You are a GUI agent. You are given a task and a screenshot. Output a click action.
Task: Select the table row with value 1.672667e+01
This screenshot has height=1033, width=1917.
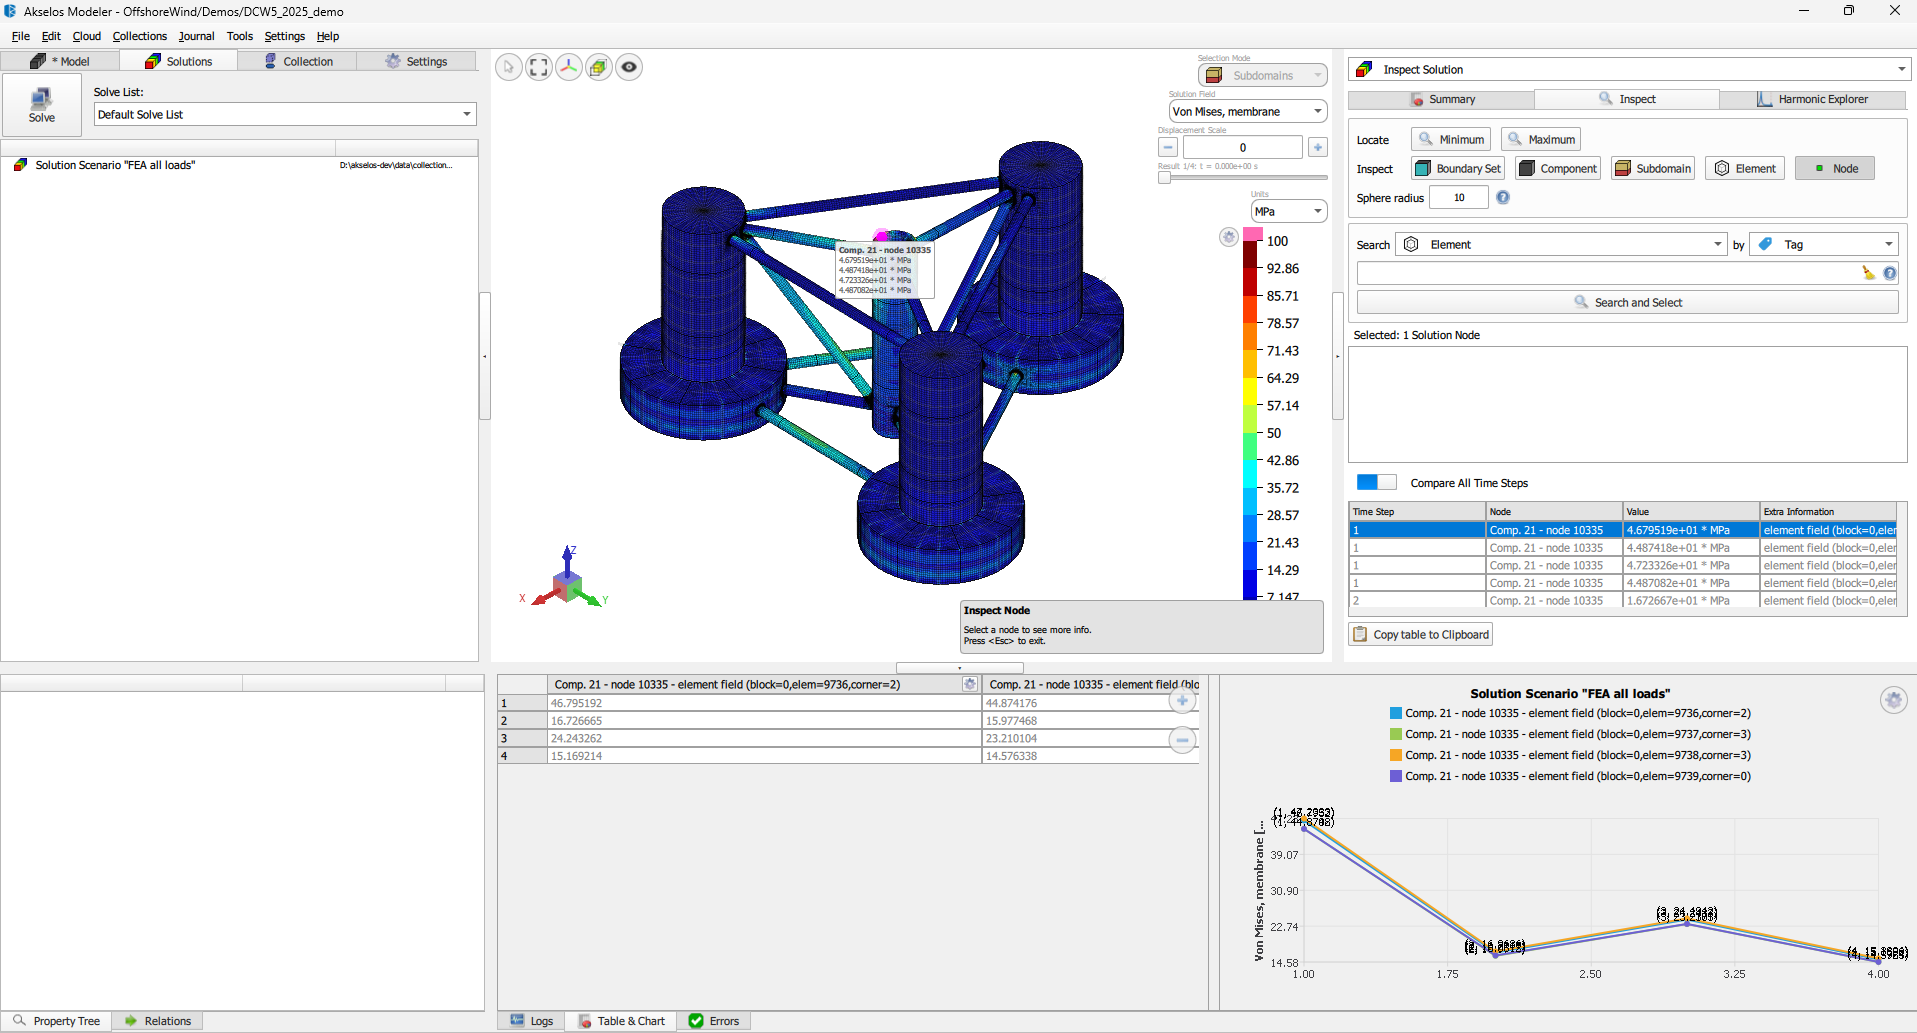[1623, 601]
